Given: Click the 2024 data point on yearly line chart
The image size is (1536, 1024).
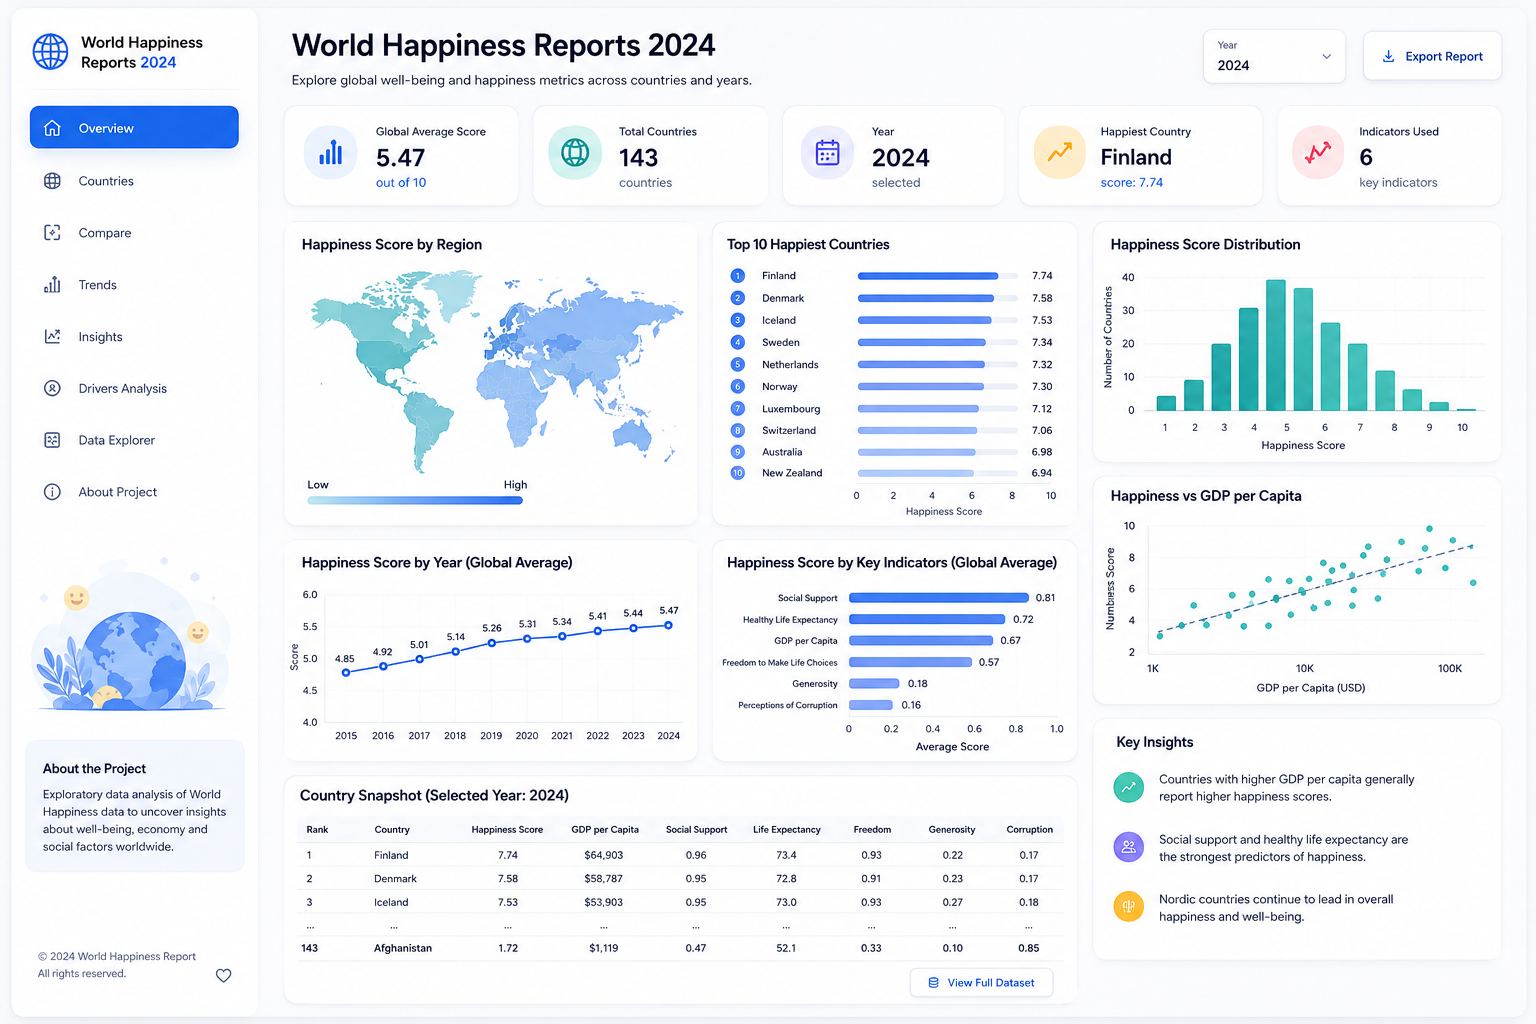Looking at the screenshot, I should [668, 625].
